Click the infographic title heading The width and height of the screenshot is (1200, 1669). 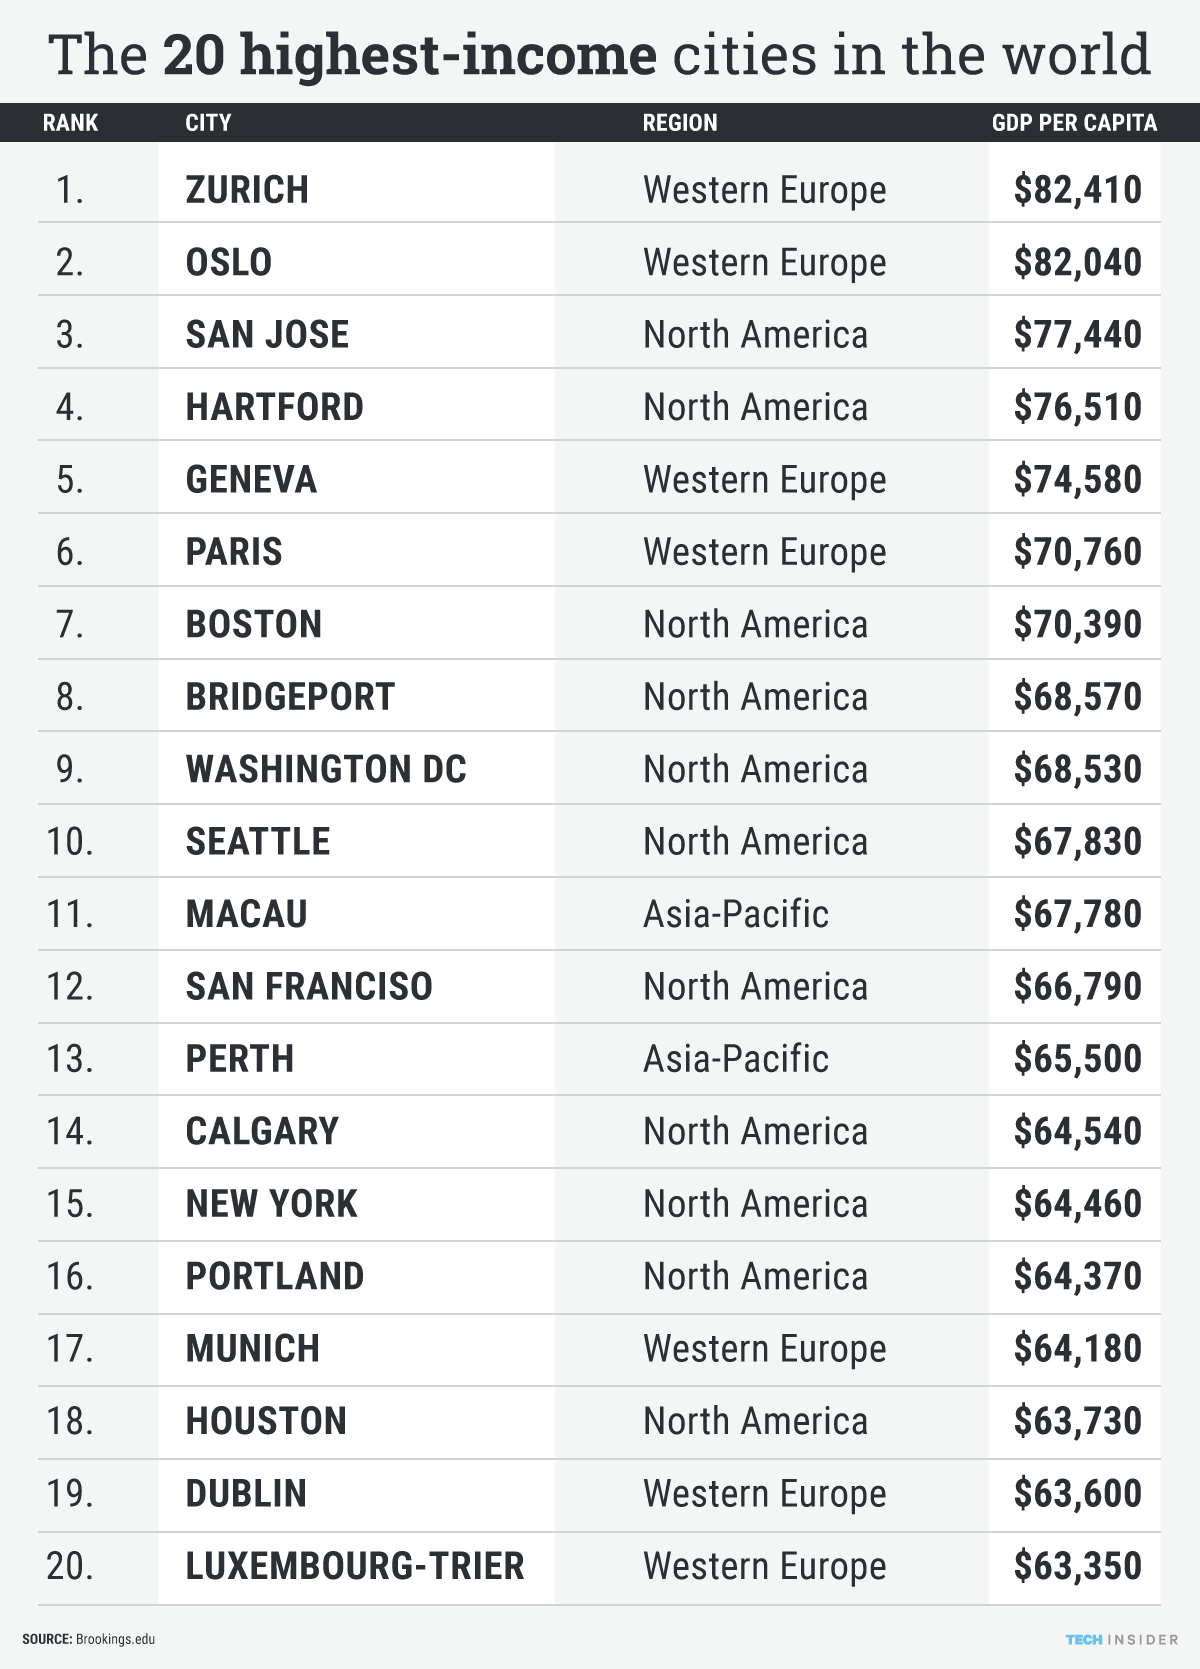(x=600, y=54)
